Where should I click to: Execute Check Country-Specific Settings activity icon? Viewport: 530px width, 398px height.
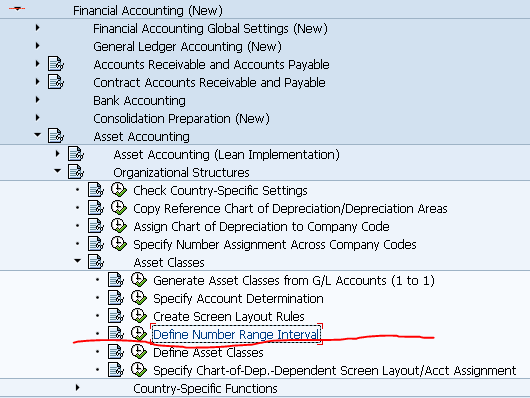pos(119,190)
